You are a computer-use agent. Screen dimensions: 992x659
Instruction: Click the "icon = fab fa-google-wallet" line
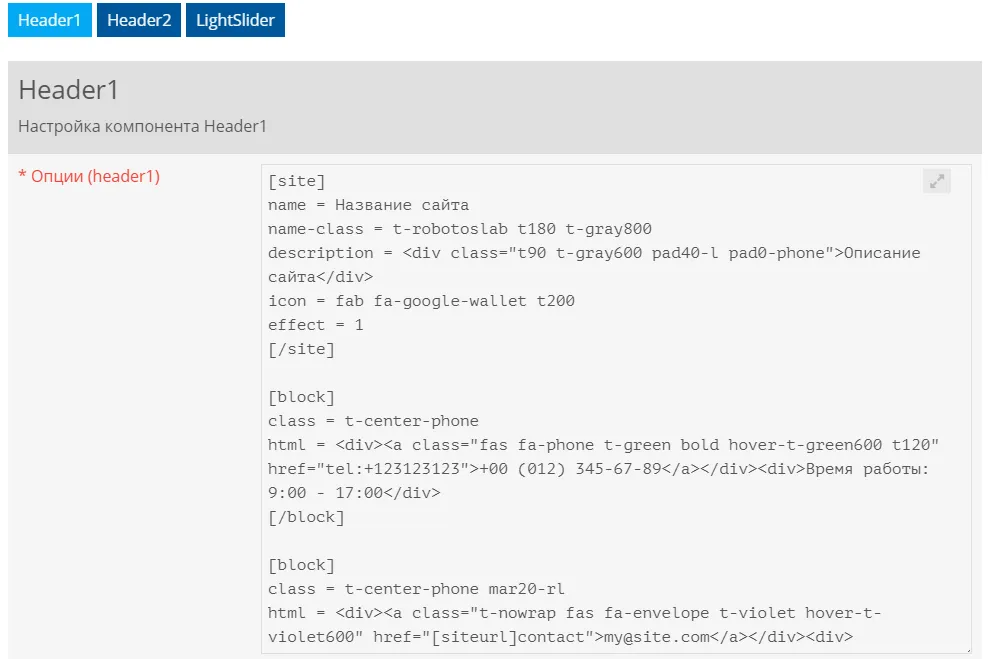click(421, 301)
